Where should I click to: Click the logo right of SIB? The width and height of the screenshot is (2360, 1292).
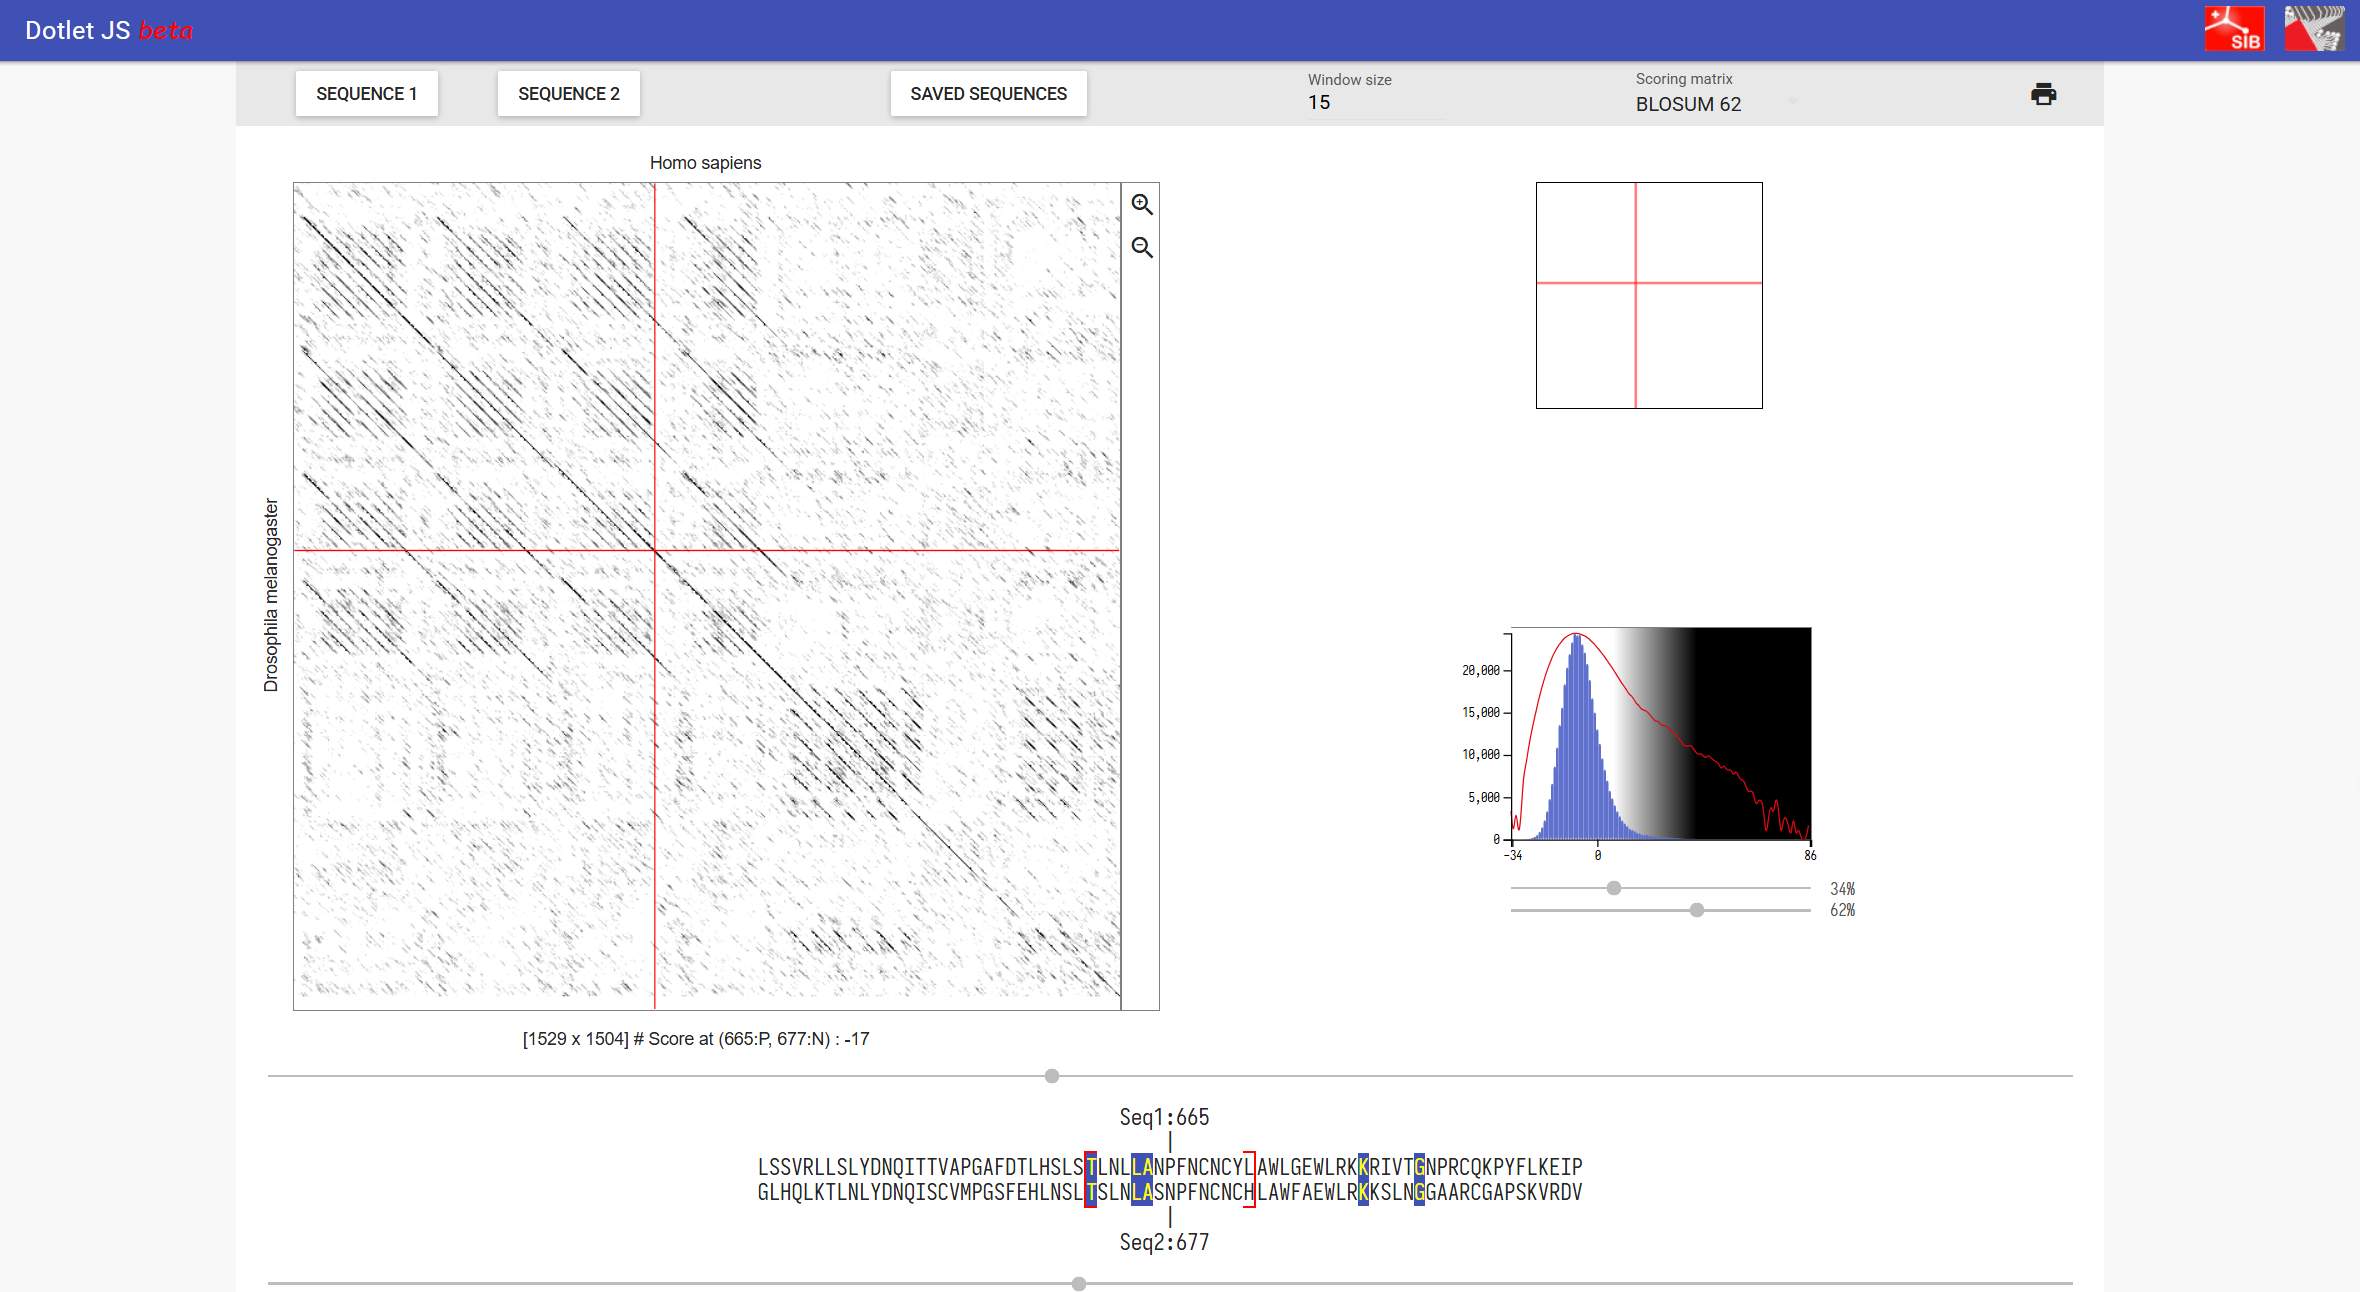[2314, 29]
